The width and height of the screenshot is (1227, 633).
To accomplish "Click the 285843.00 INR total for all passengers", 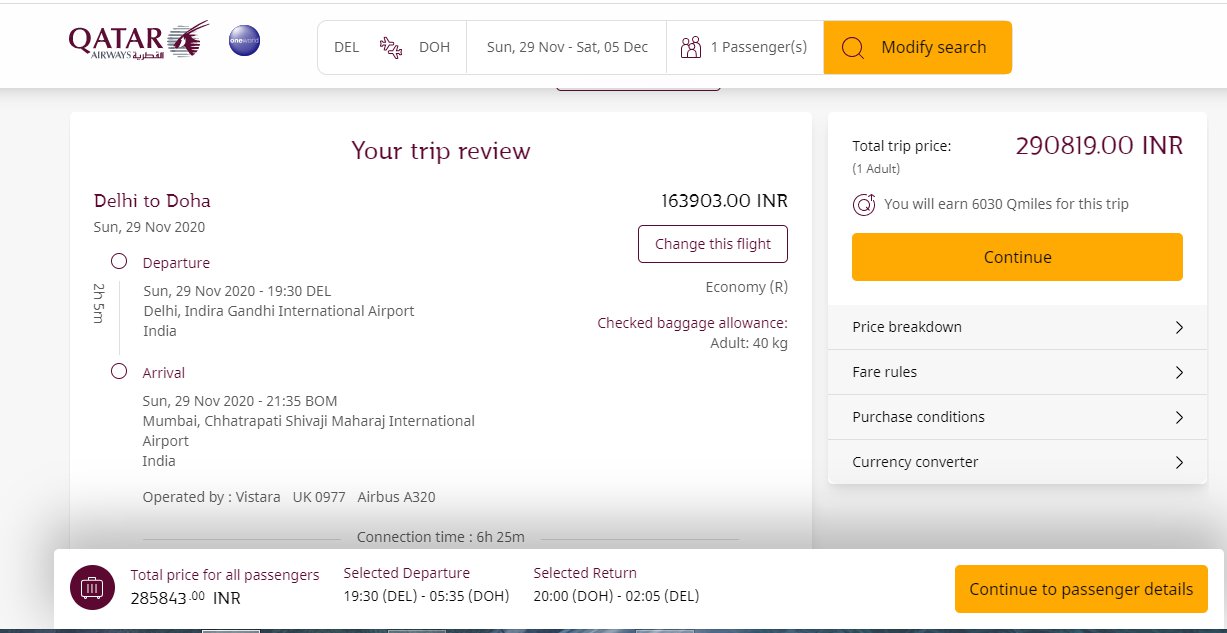I will pyautogui.click(x=186, y=598).
